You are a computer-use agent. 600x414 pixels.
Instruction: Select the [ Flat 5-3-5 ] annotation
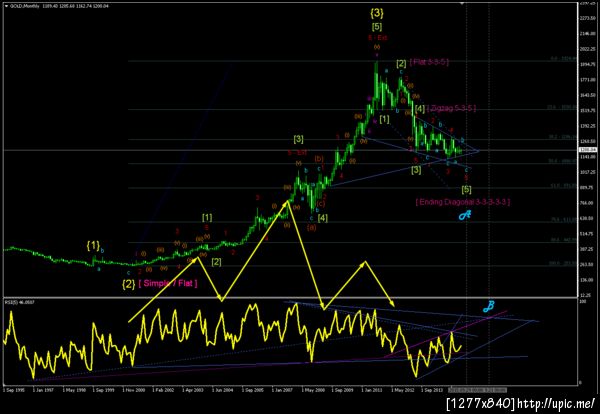point(429,62)
